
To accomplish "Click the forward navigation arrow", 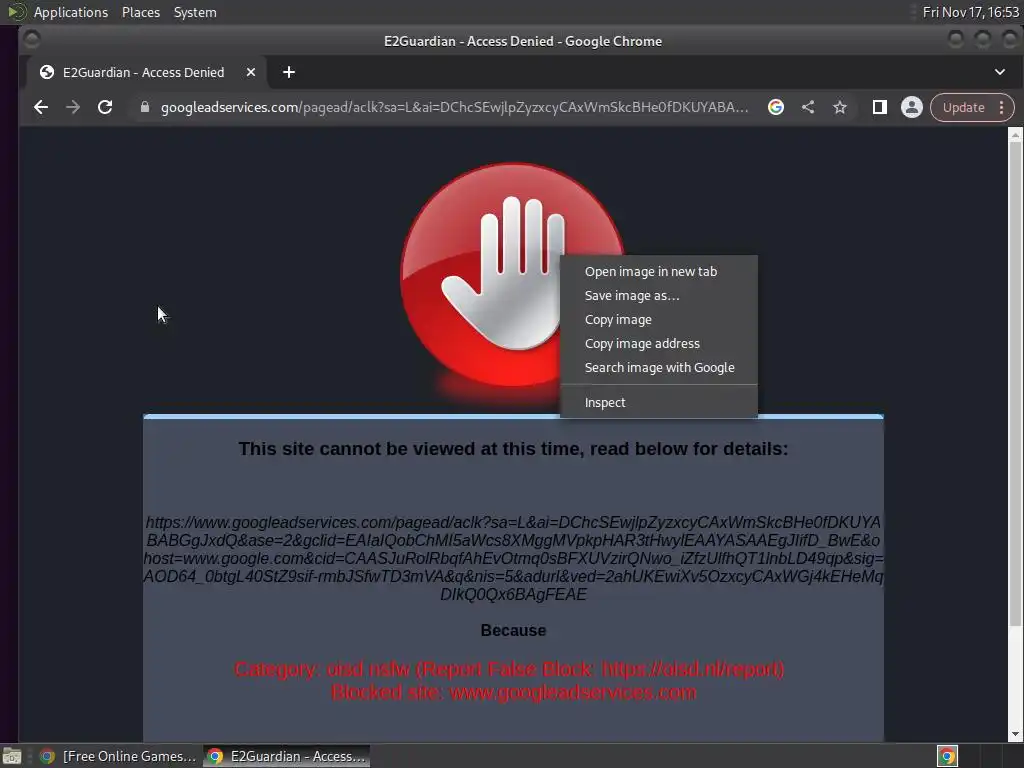I will pyautogui.click(x=72, y=107).
